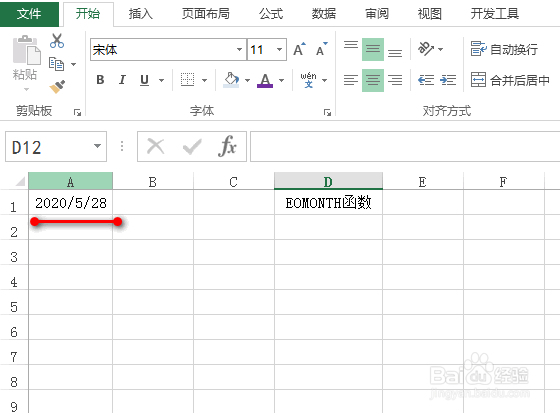Increase font size with the large A
This screenshot has height=413, width=560.
[x=299, y=49]
